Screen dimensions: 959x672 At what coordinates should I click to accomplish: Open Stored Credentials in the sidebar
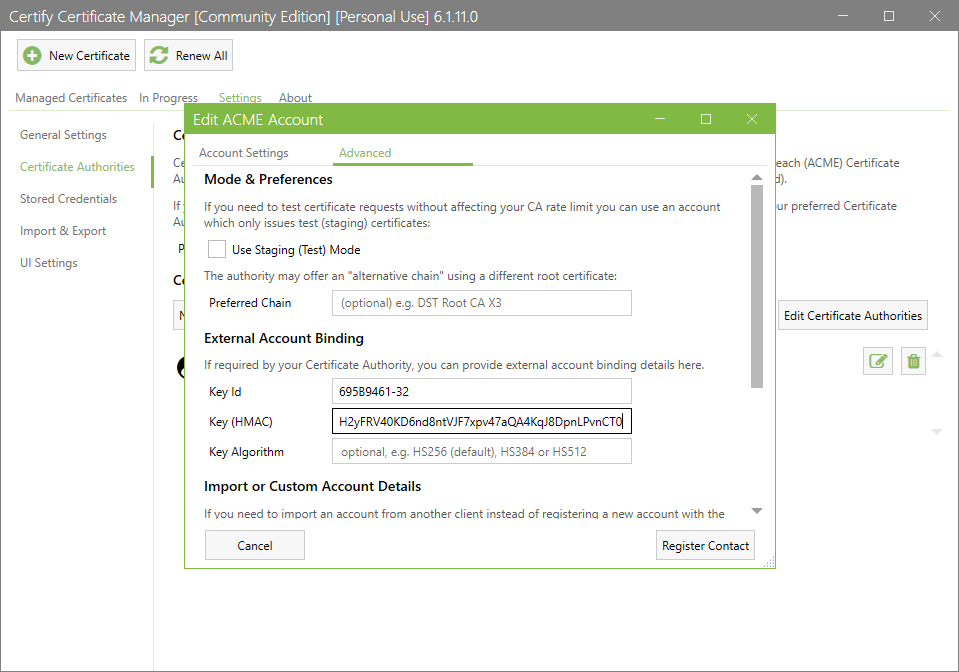(68, 199)
